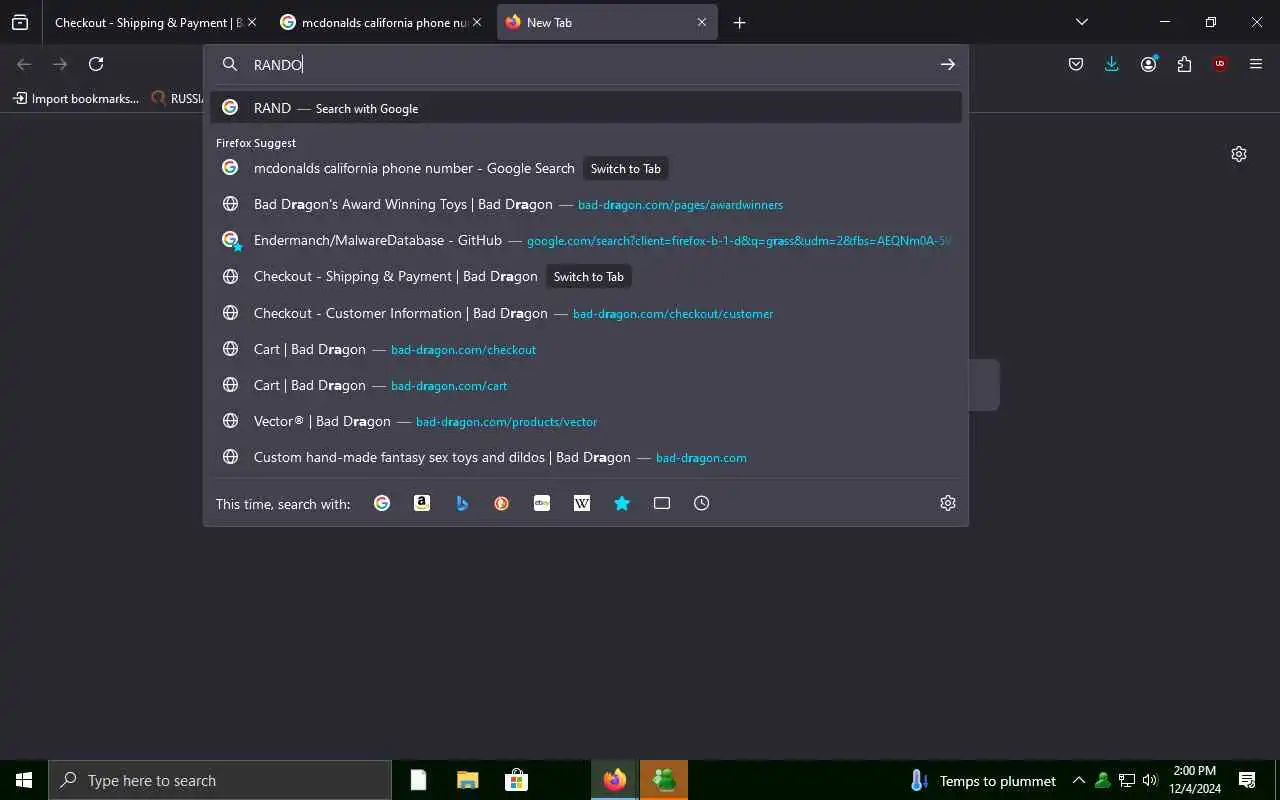Close the mcdonalds california phone tab
The width and height of the screenshot is (1280, 800).
tap(476, 22)
